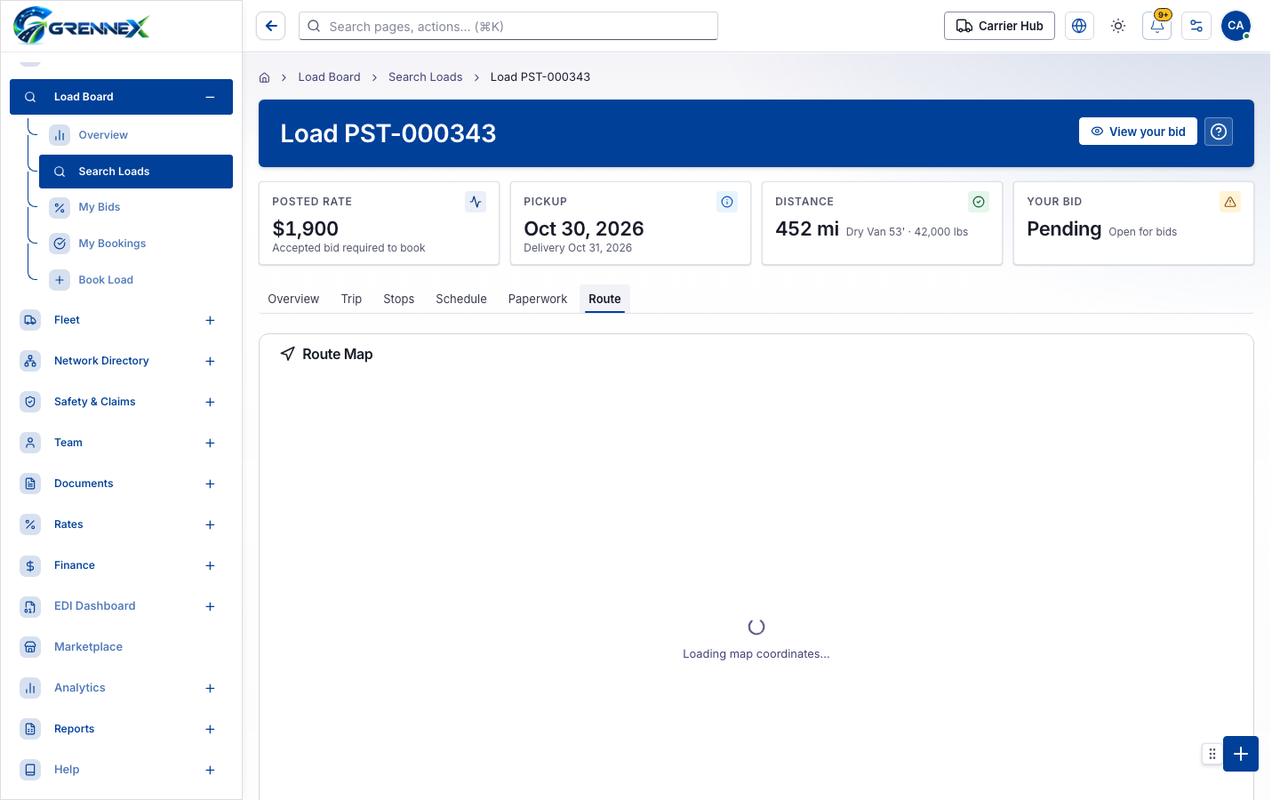Open My Bids in the sidebar
This screenshot has height=800, width=1280.
(136, 207)
